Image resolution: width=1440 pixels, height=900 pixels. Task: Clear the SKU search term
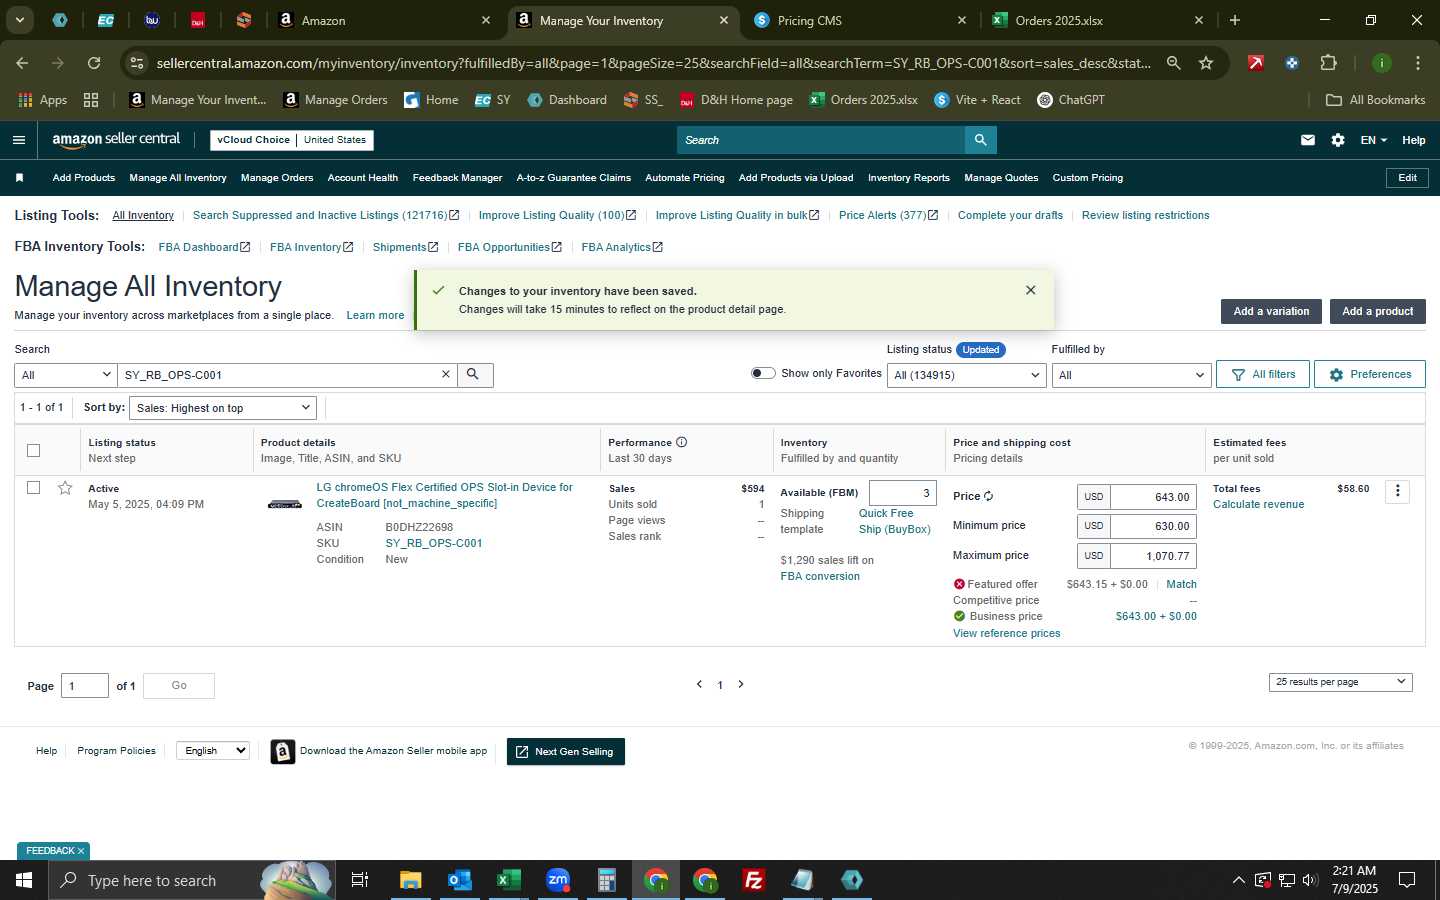(446, 374)
